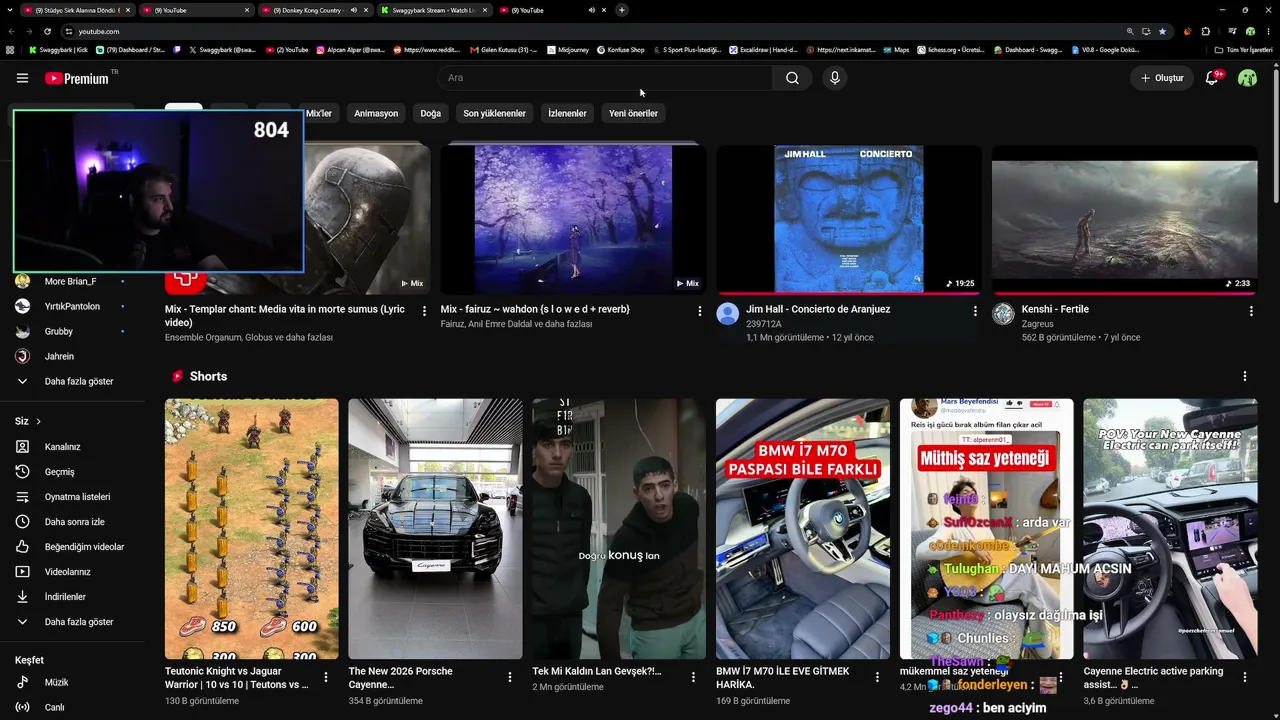
Task: Open more options for Jim Hall video
Action: tap(975, 311)
